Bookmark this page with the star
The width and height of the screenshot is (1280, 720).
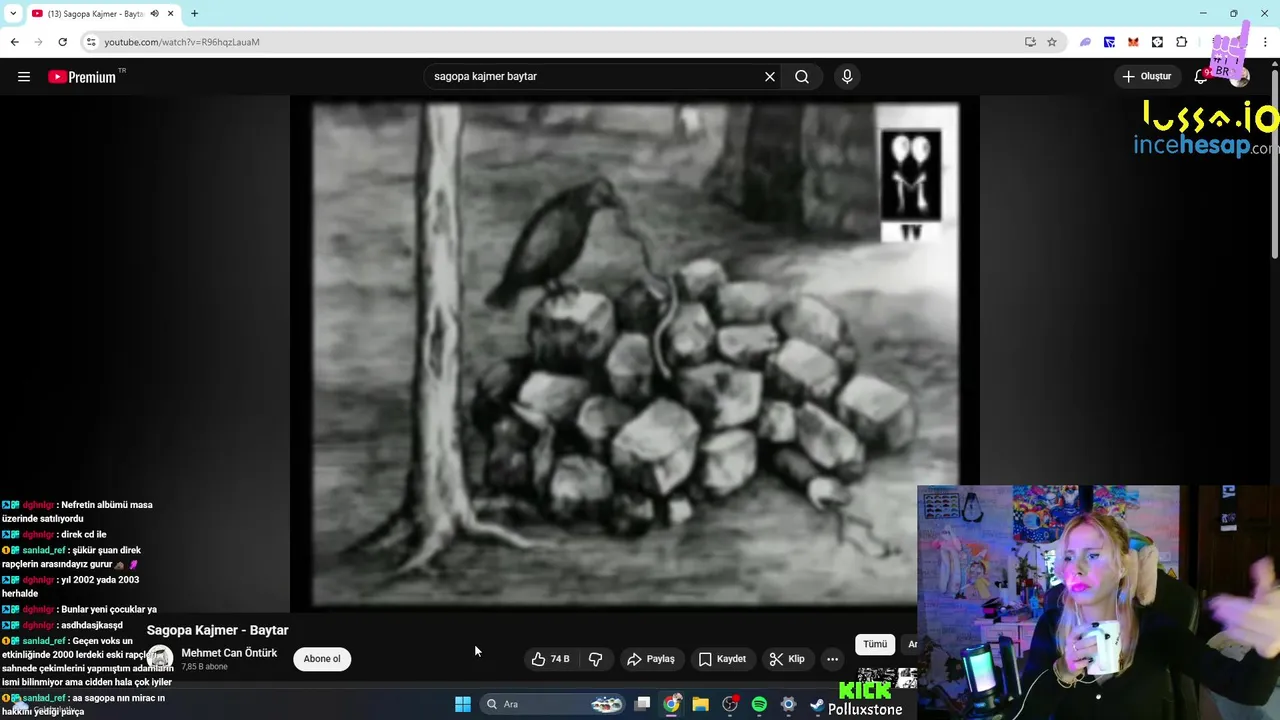tap(1052, 42)
